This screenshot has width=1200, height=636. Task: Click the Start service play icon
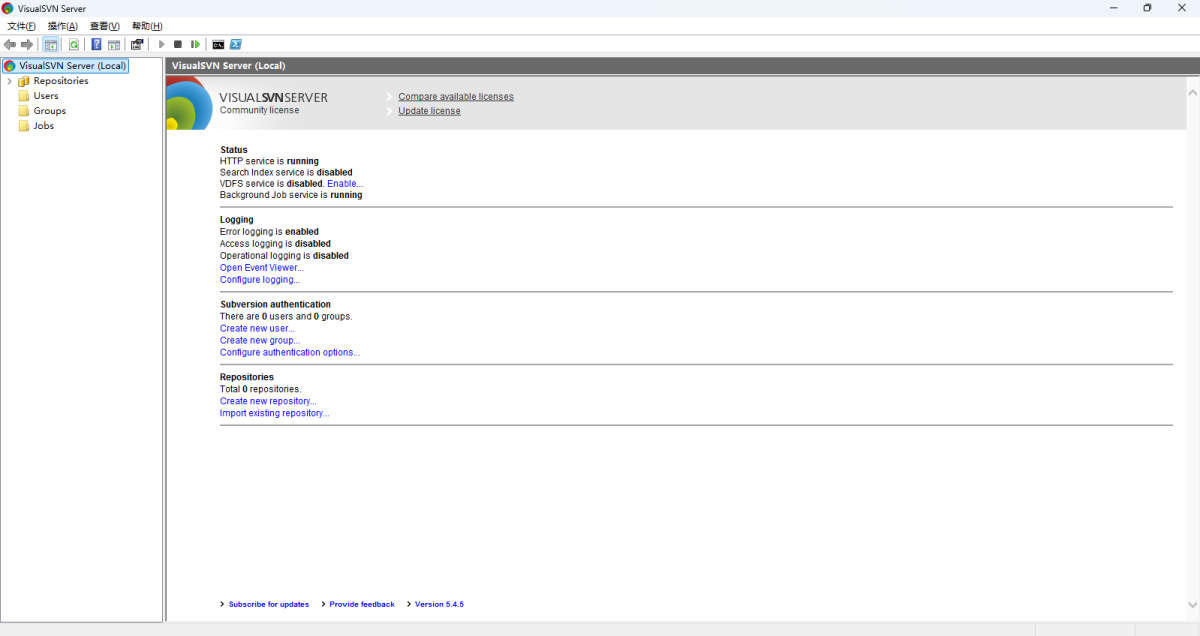161,44
